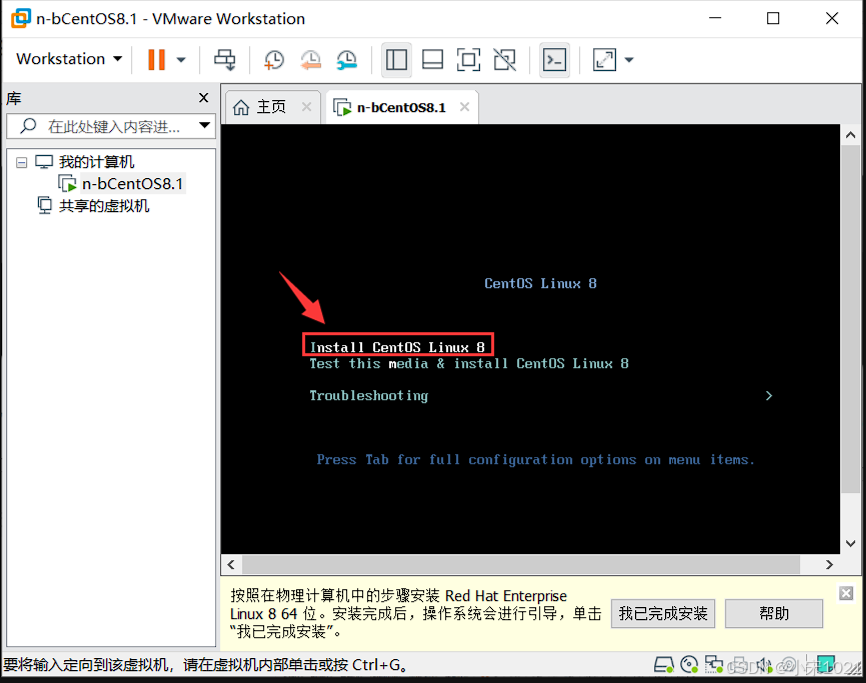Click the right arrow of the VM display's horizontal scrollbar
The height and width of the screenshot is (683, 866).
pyautogui.click(x=829, y=564)
